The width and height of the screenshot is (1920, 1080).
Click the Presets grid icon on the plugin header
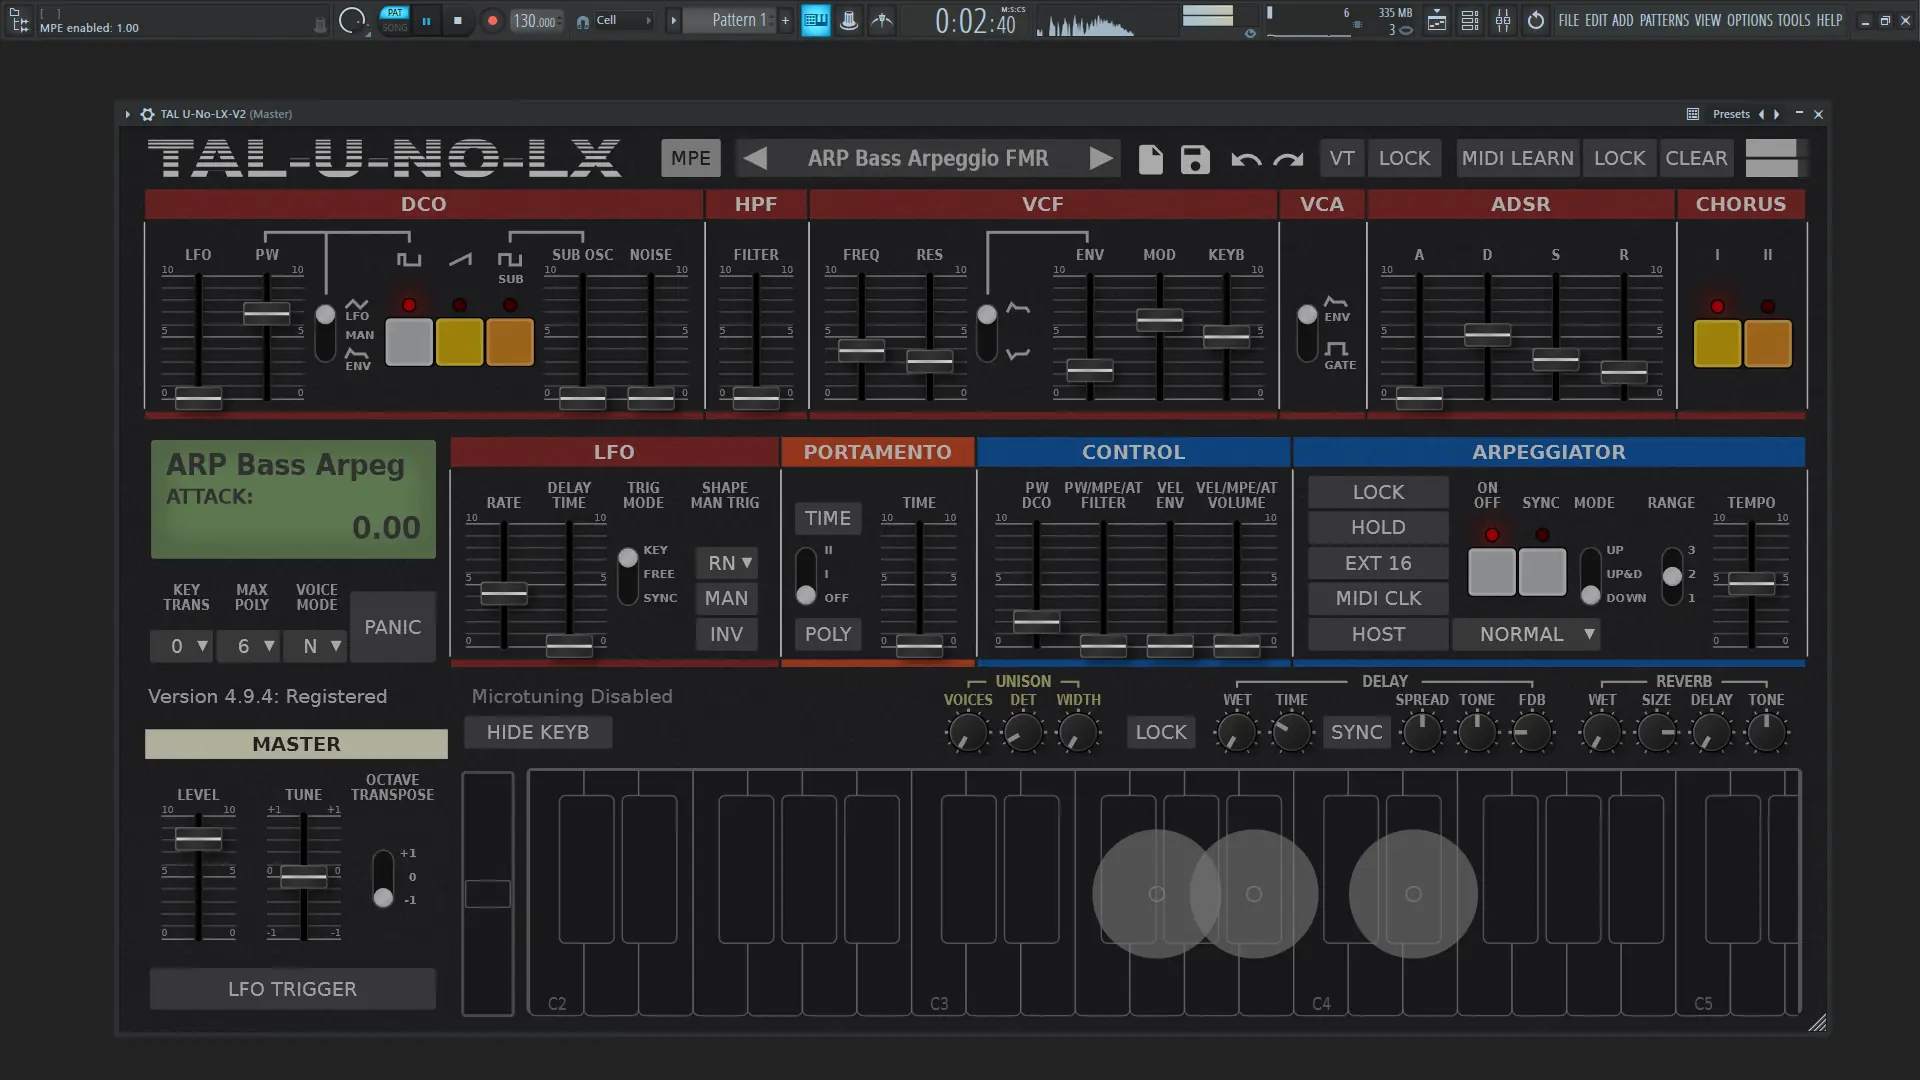click(x=1693, y=114)
